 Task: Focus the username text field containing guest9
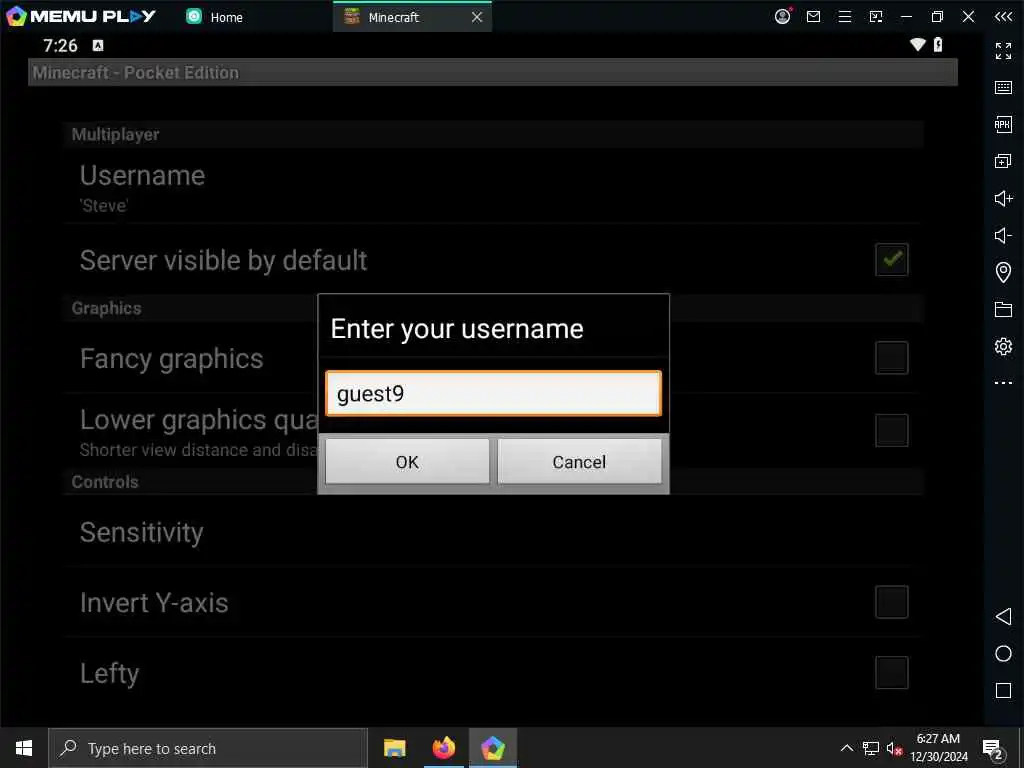tap(493, 393)
